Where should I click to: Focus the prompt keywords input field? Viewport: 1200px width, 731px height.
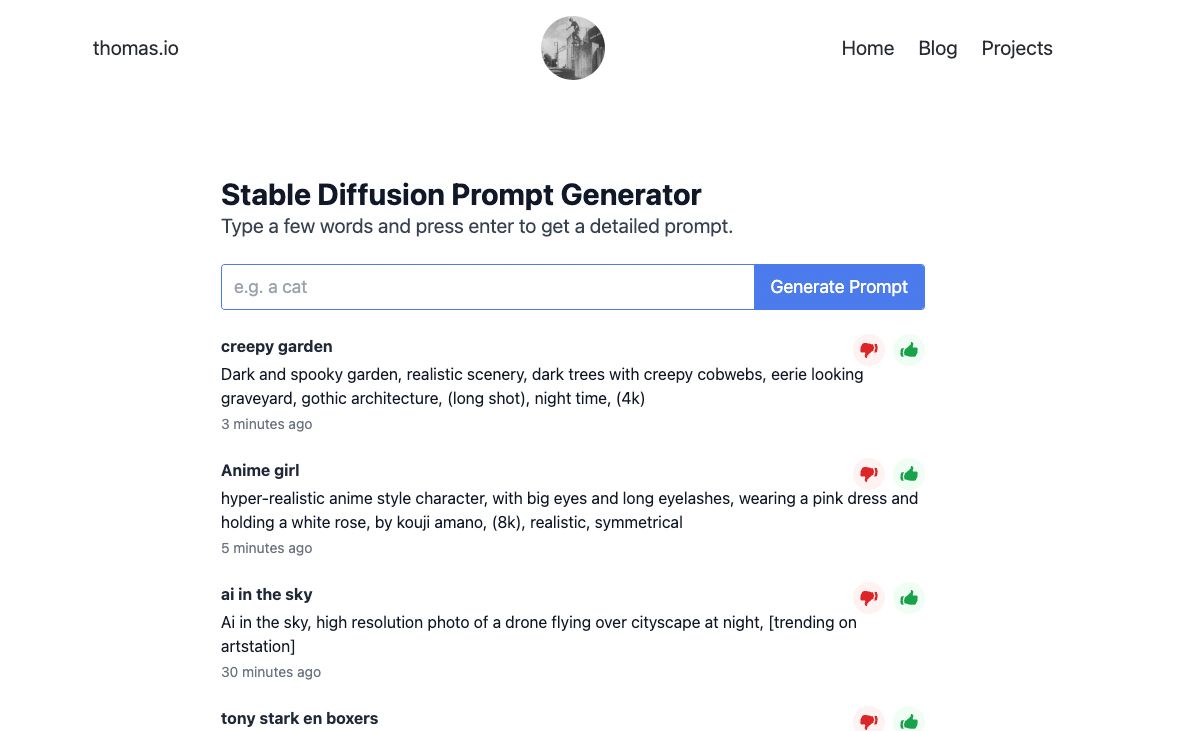(487, 287)
